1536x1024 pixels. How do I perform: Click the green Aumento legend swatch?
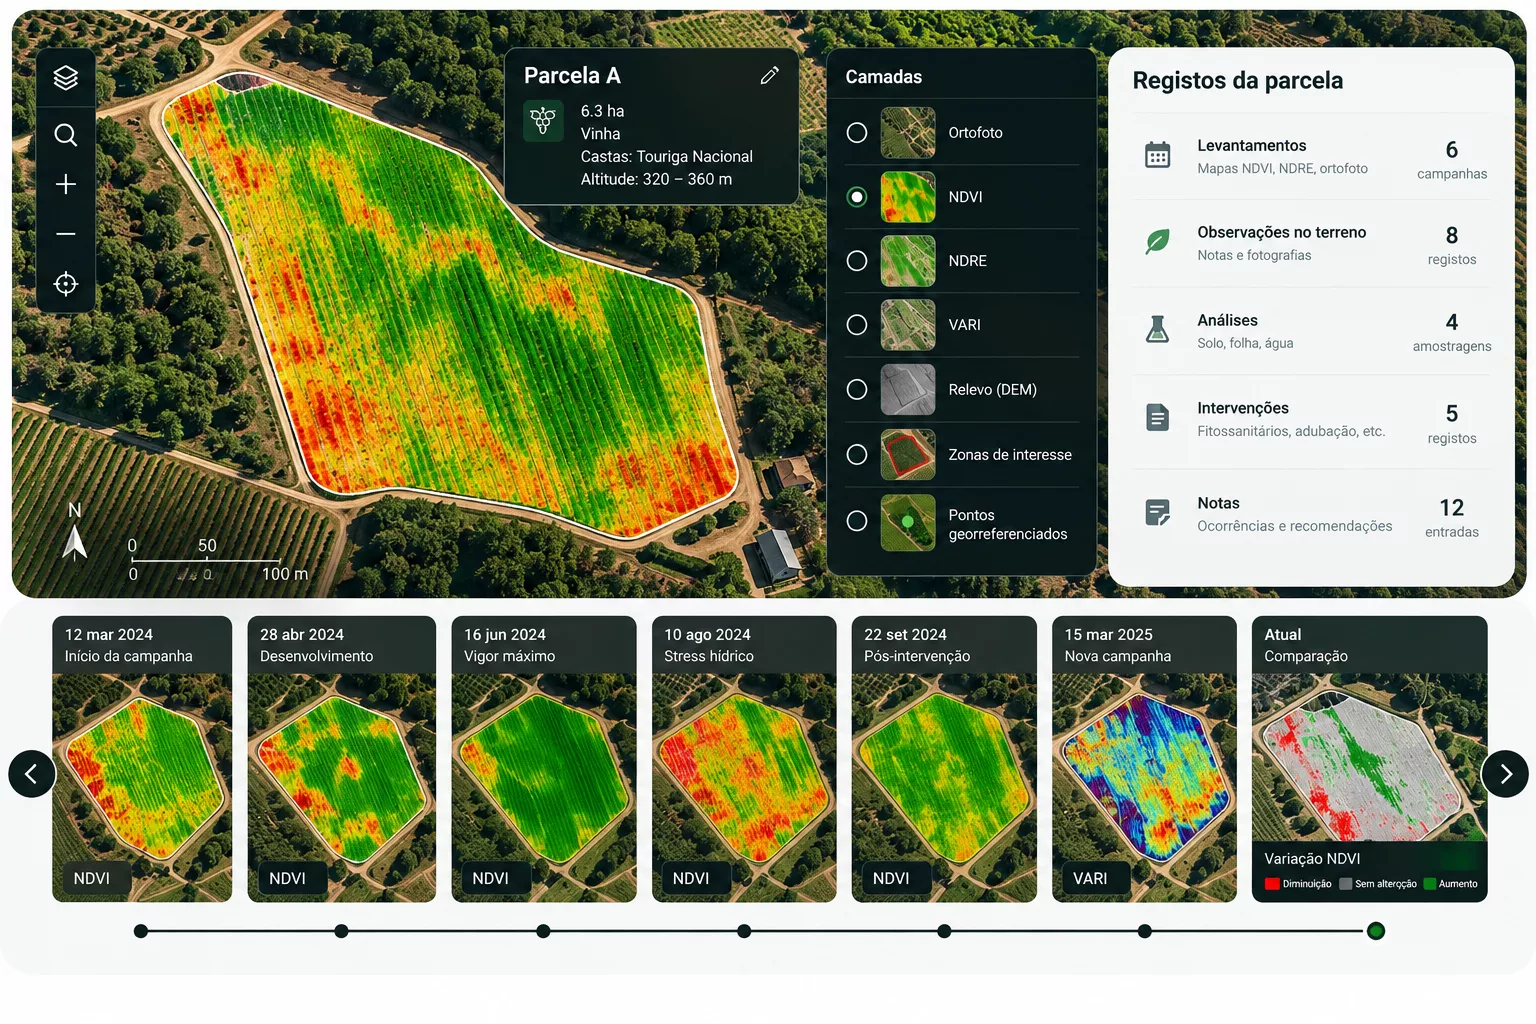pos(1429,884)
